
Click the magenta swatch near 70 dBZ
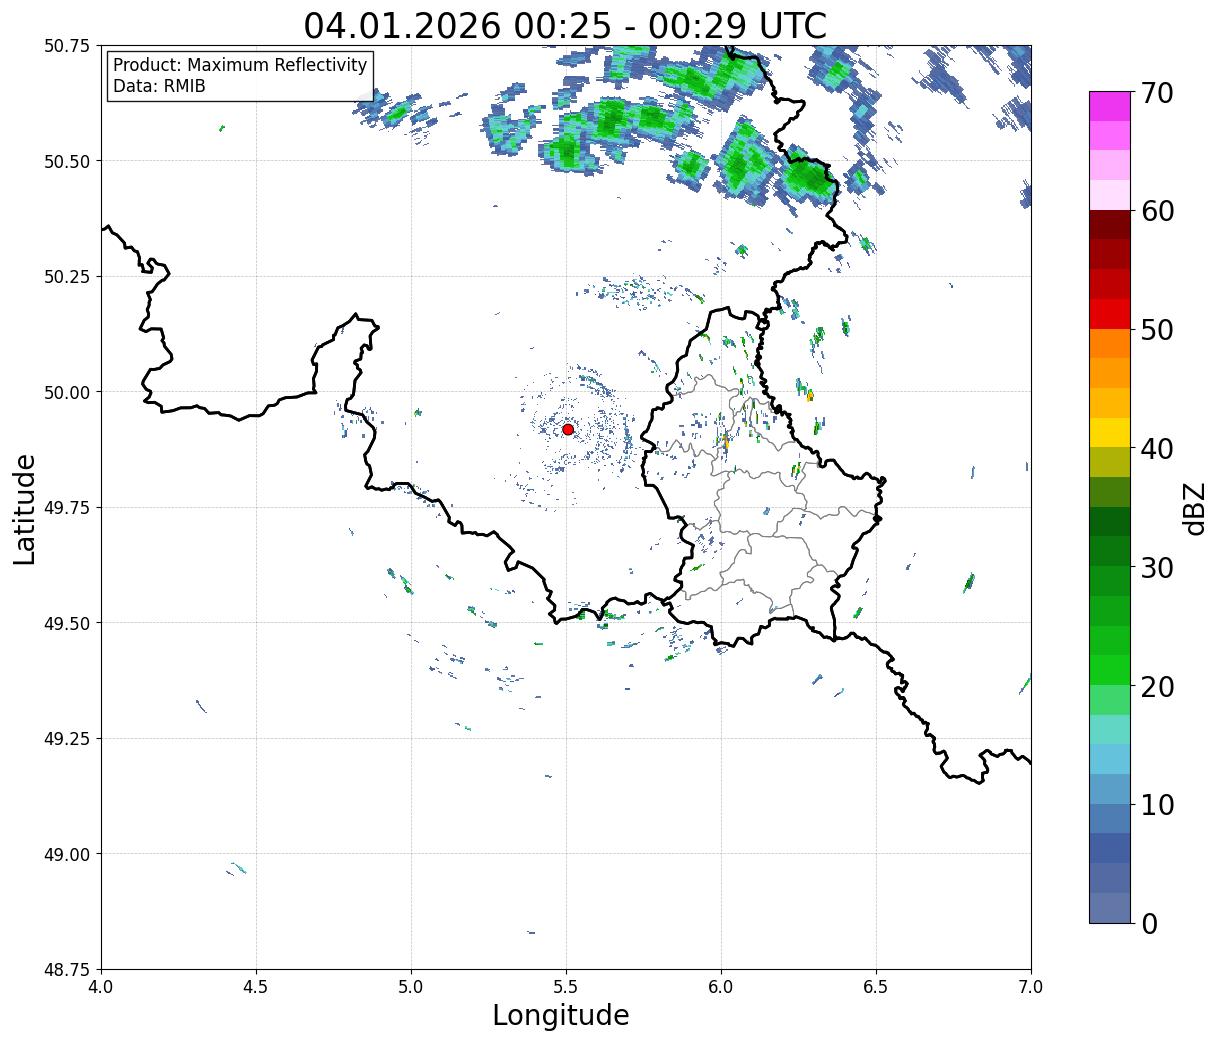tap(1110, 106)
